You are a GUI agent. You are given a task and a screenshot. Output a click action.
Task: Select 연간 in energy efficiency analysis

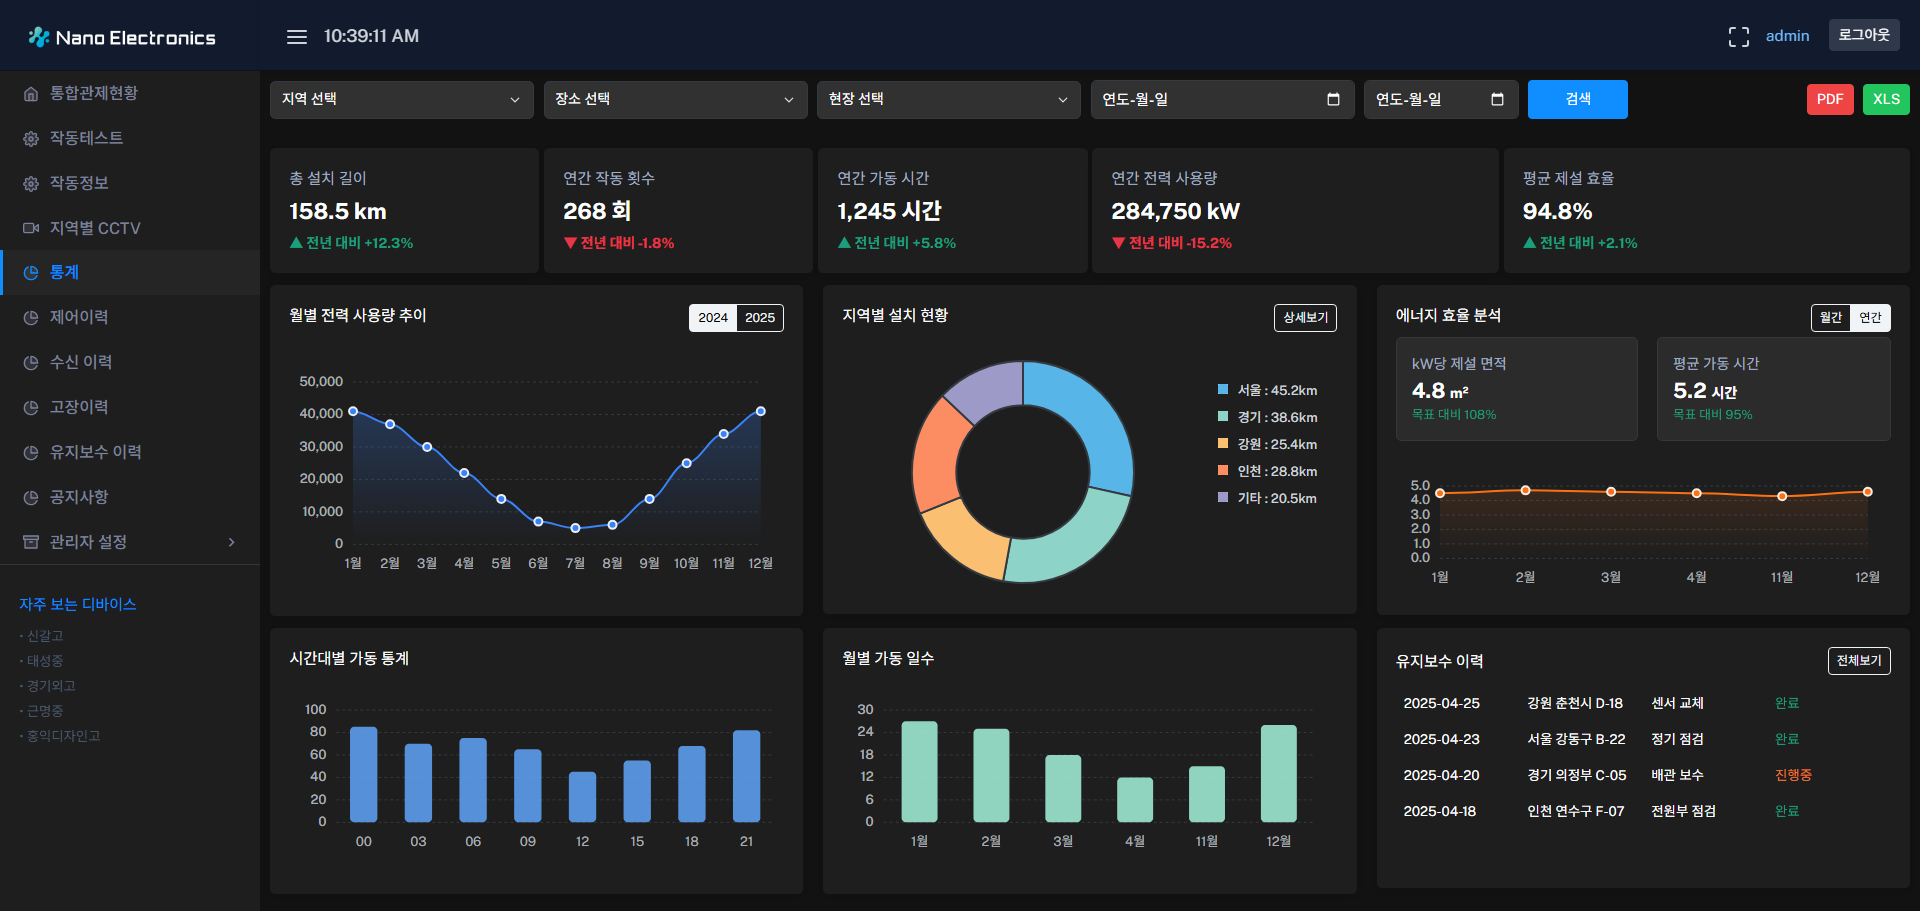[x=1870, y=318]
